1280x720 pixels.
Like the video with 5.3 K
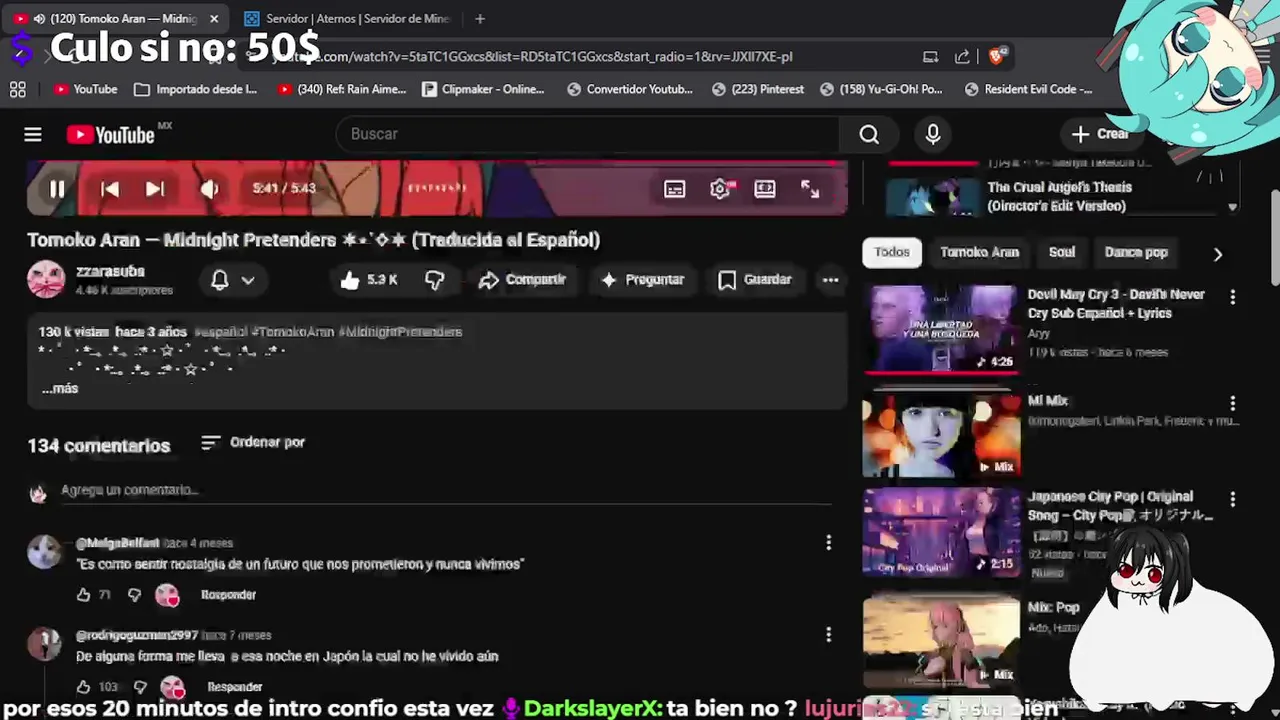coord(368,280)
